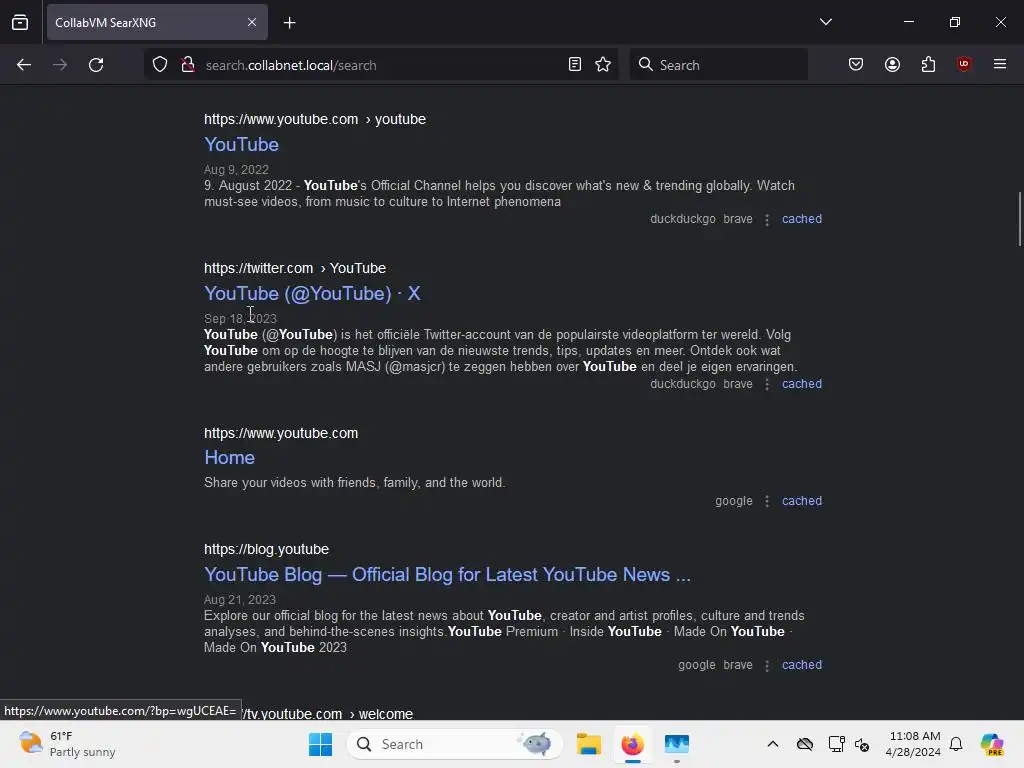This screenshot has width=1024, height=768.
Task: Open cached link for YouTube result
Action: click(x=802, y=219)
